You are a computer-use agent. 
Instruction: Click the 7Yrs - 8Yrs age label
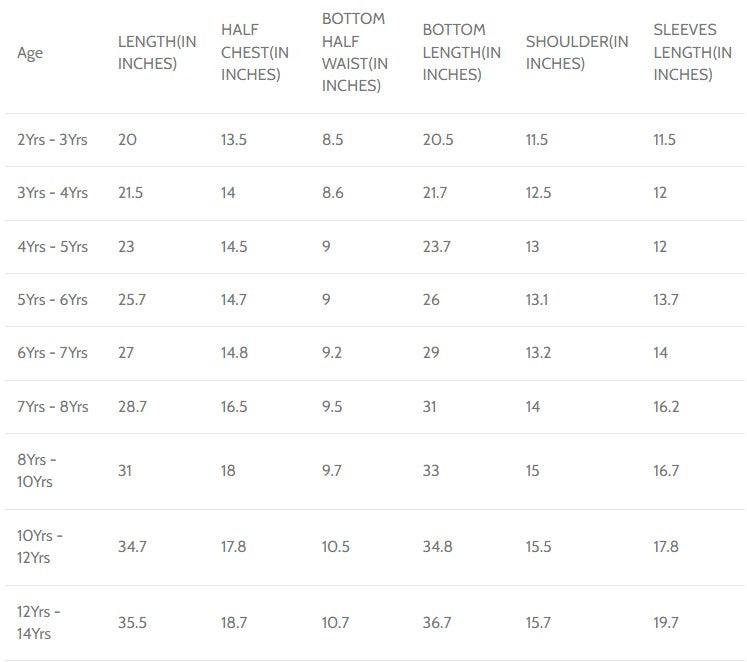tap(53, 407)
